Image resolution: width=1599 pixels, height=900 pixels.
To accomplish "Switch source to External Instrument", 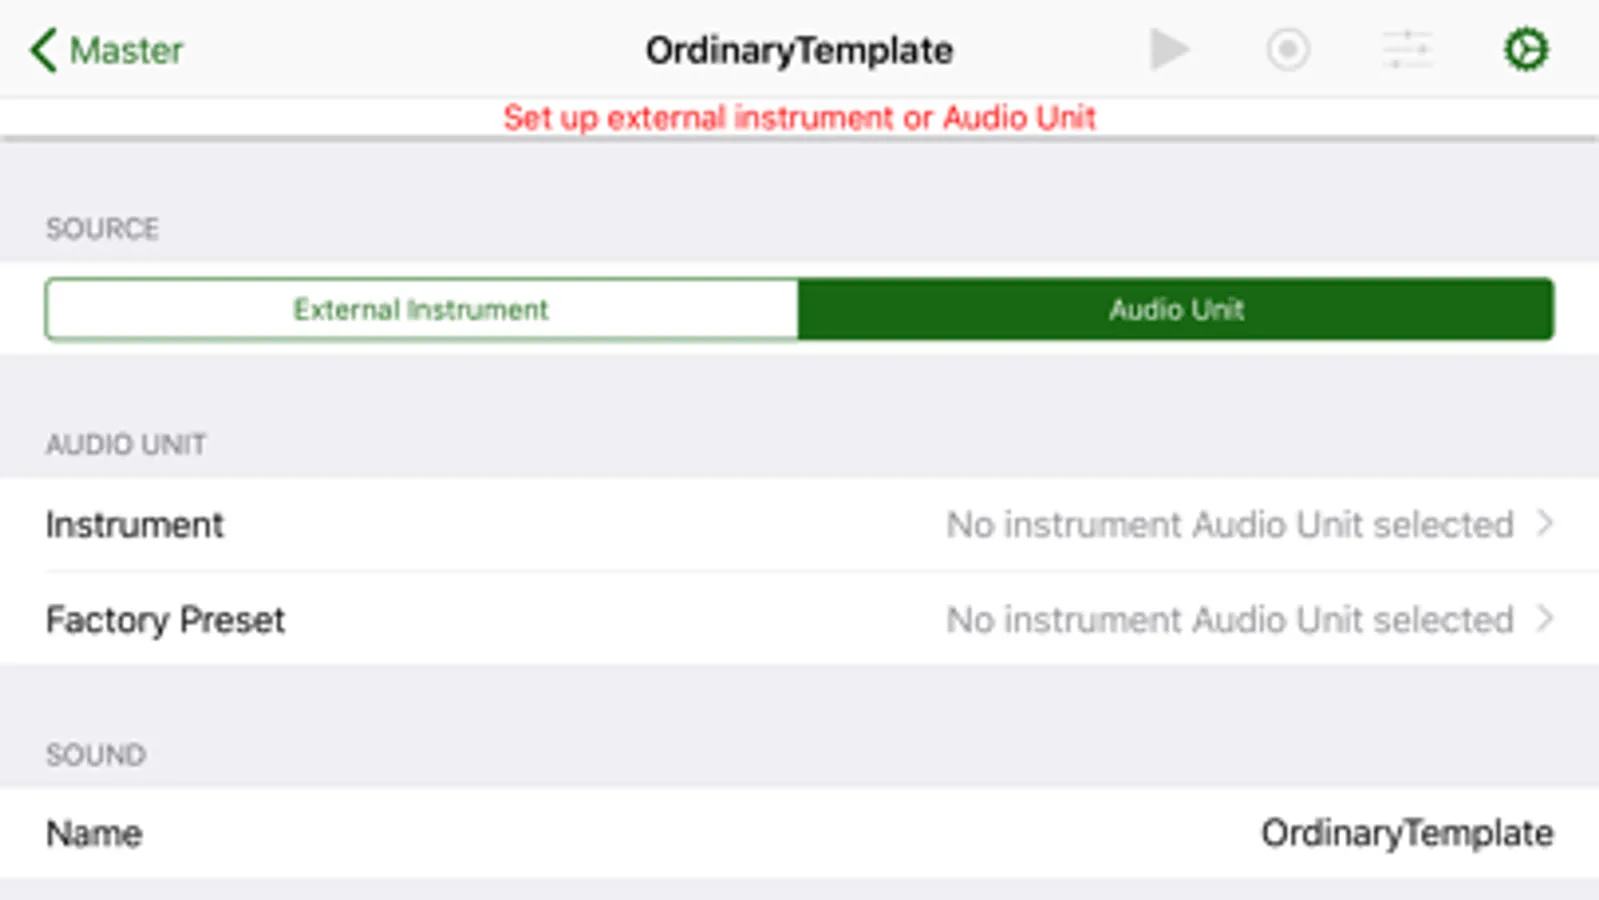I will [421, 310].
